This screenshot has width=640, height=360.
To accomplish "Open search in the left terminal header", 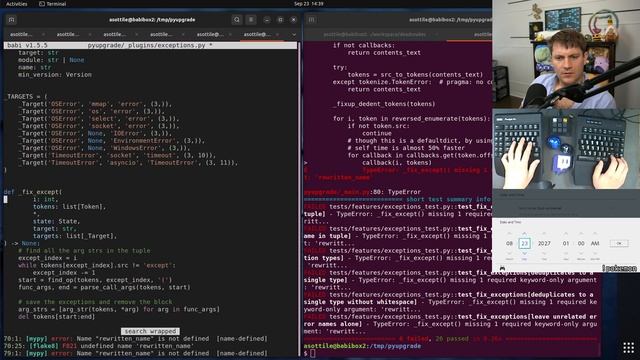I will tap(237, 20).
